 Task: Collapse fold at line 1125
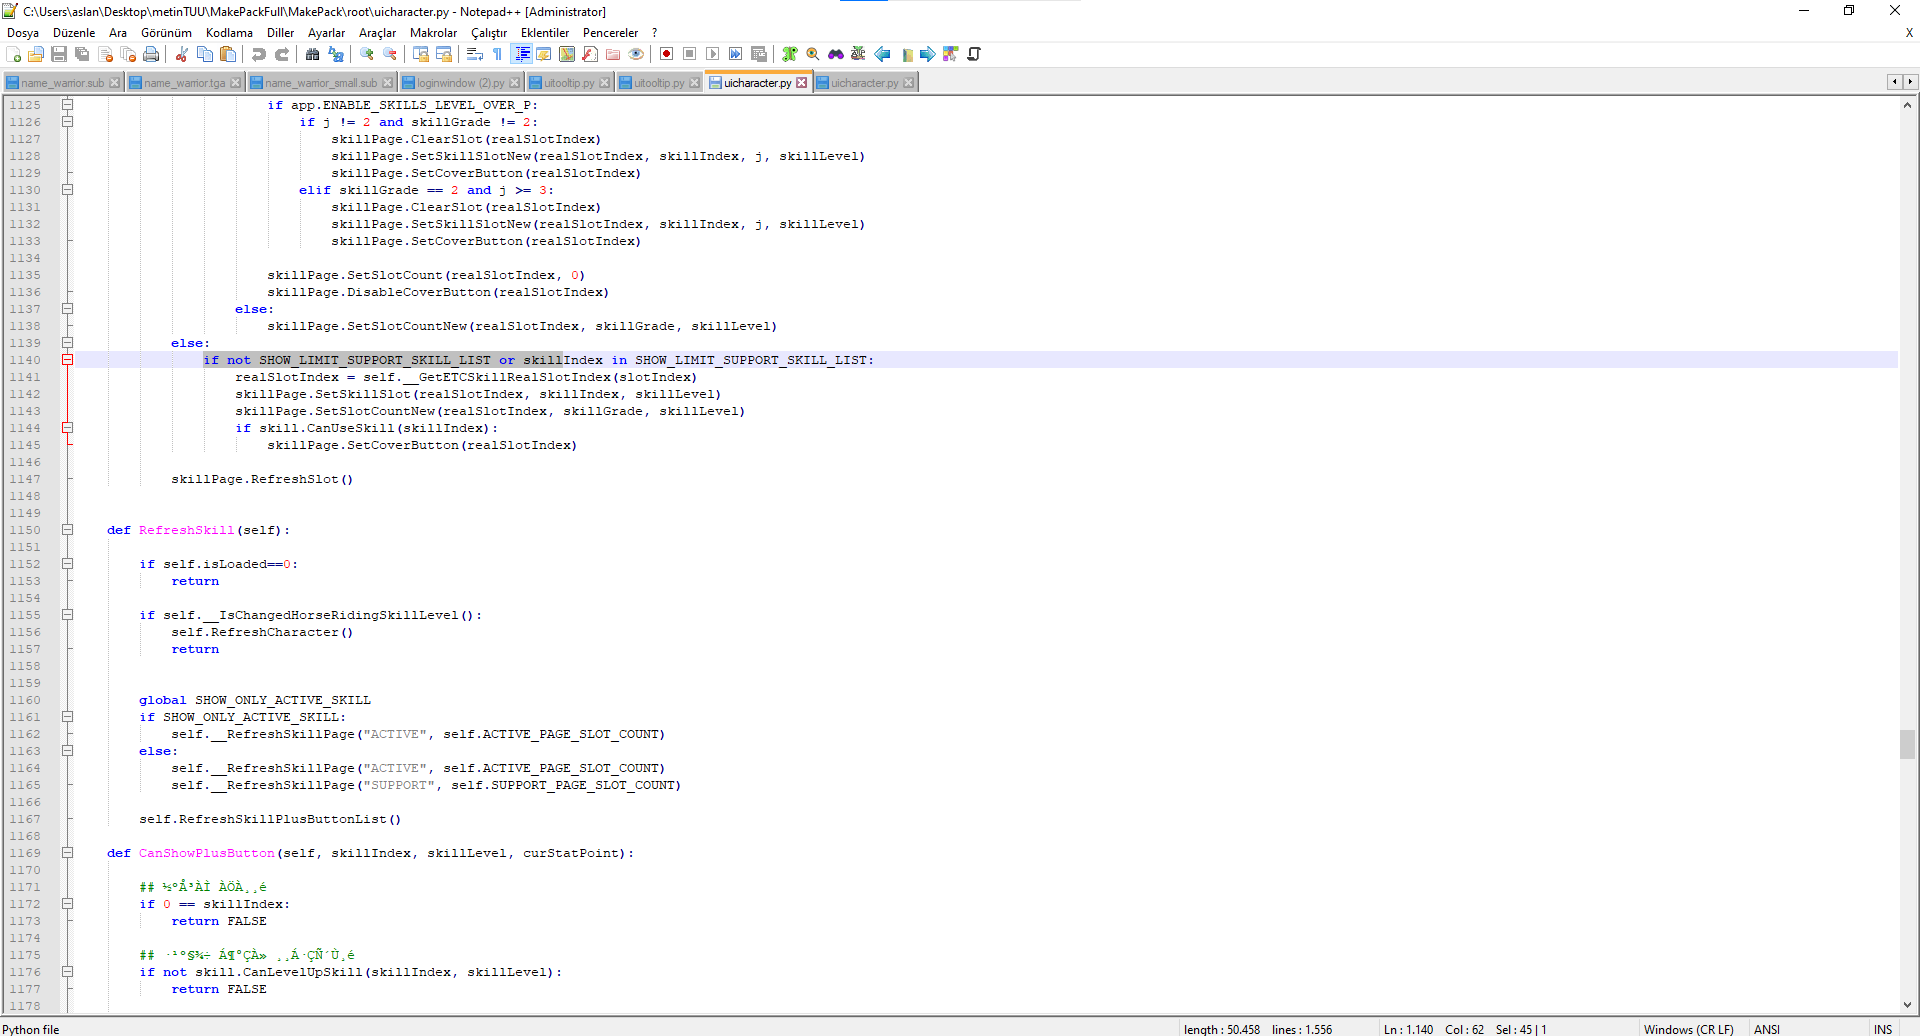(68, 105)
